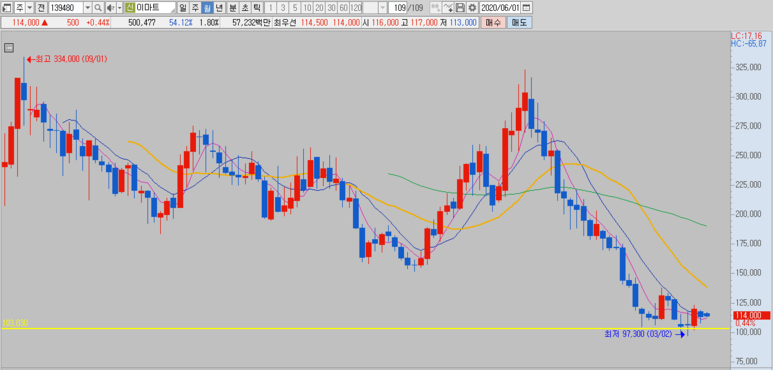Click high price 117,000
The image size is (773, 370).
pos(425,23)
